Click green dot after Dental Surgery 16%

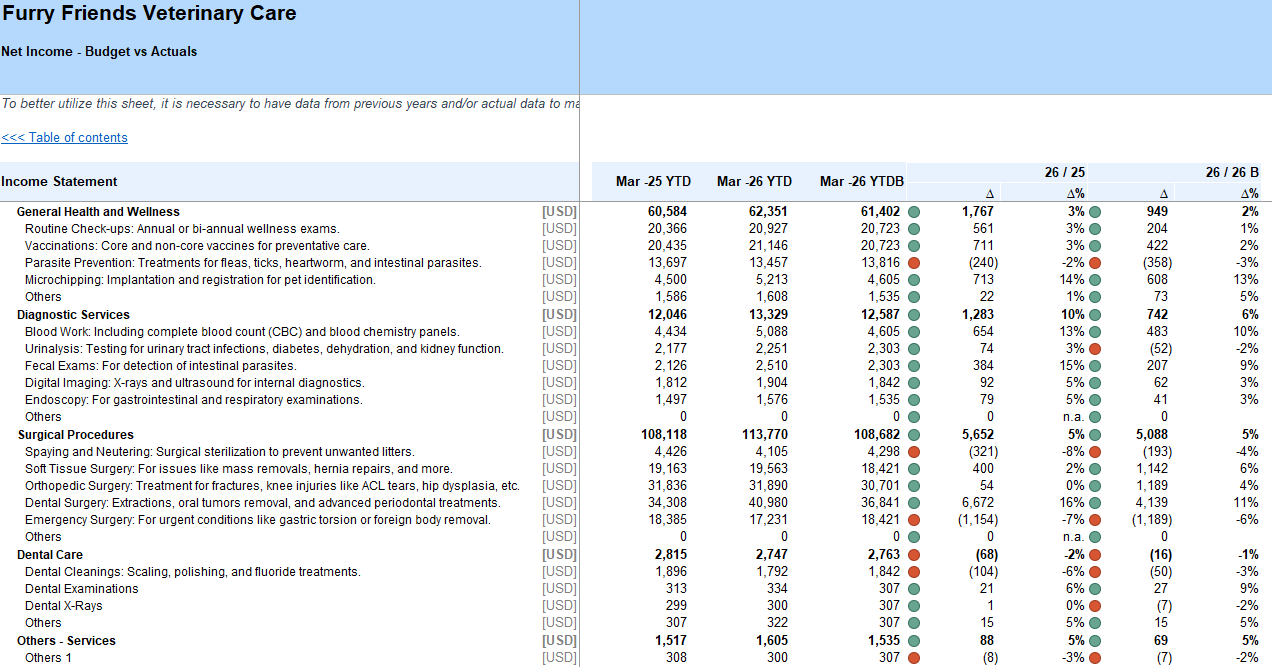coord(1095,503)
